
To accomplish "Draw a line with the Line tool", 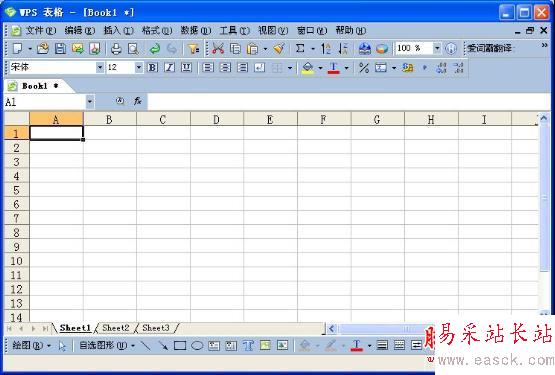I will pyautogui.click(x=146, y=345).
